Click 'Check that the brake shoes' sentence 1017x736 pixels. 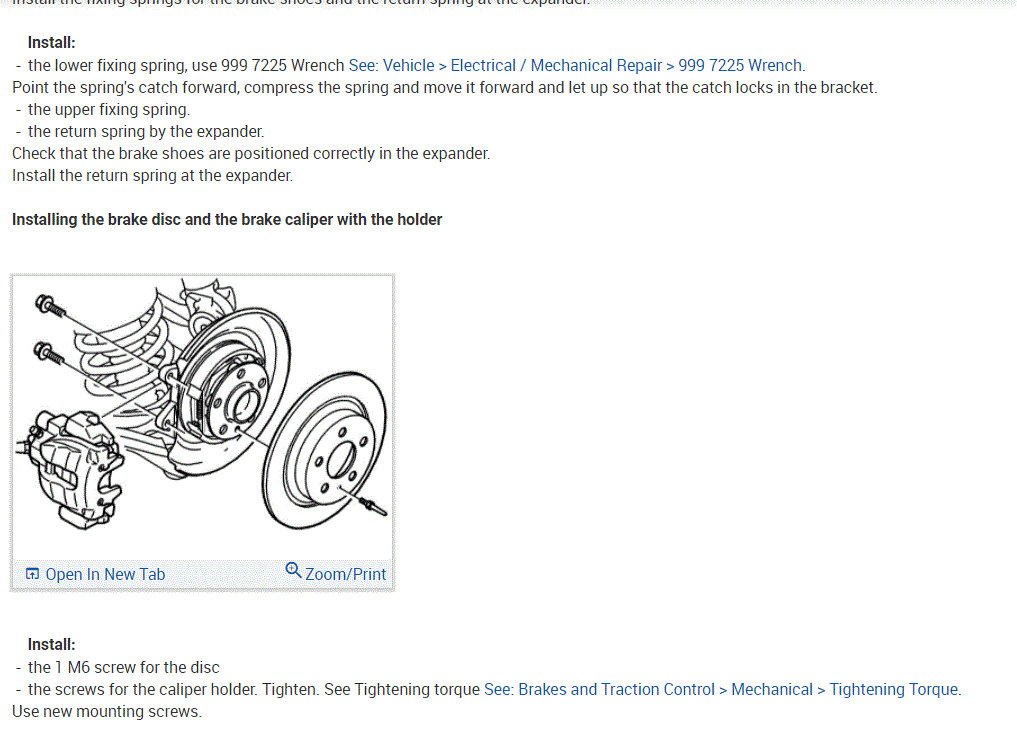click(251, 154)
